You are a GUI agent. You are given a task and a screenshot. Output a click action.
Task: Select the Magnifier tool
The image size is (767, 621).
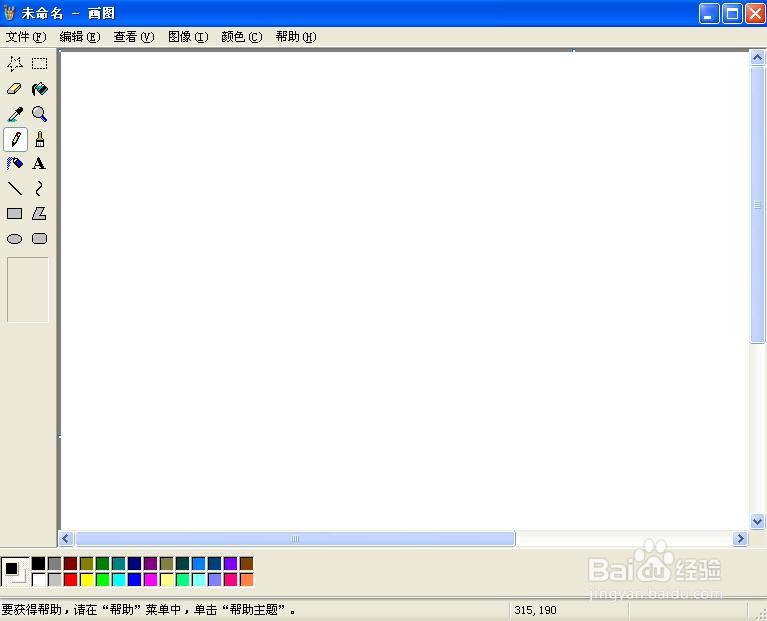coord(40,114)
